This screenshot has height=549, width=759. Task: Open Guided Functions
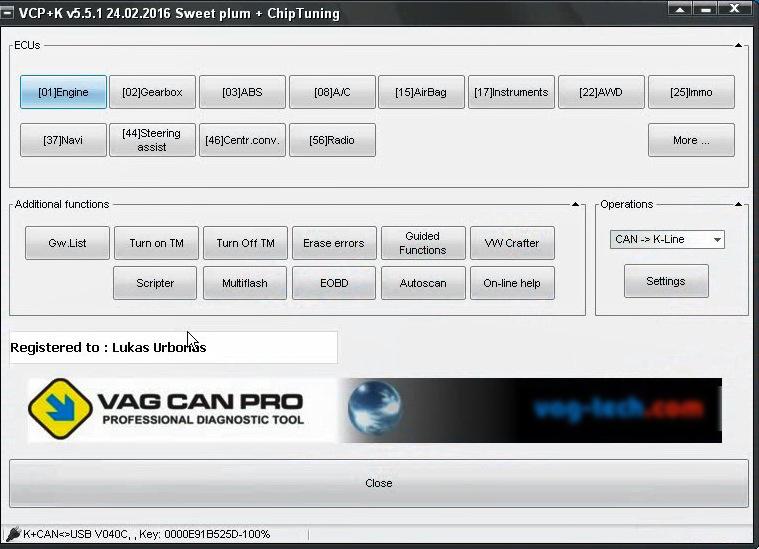coord(423,243)
